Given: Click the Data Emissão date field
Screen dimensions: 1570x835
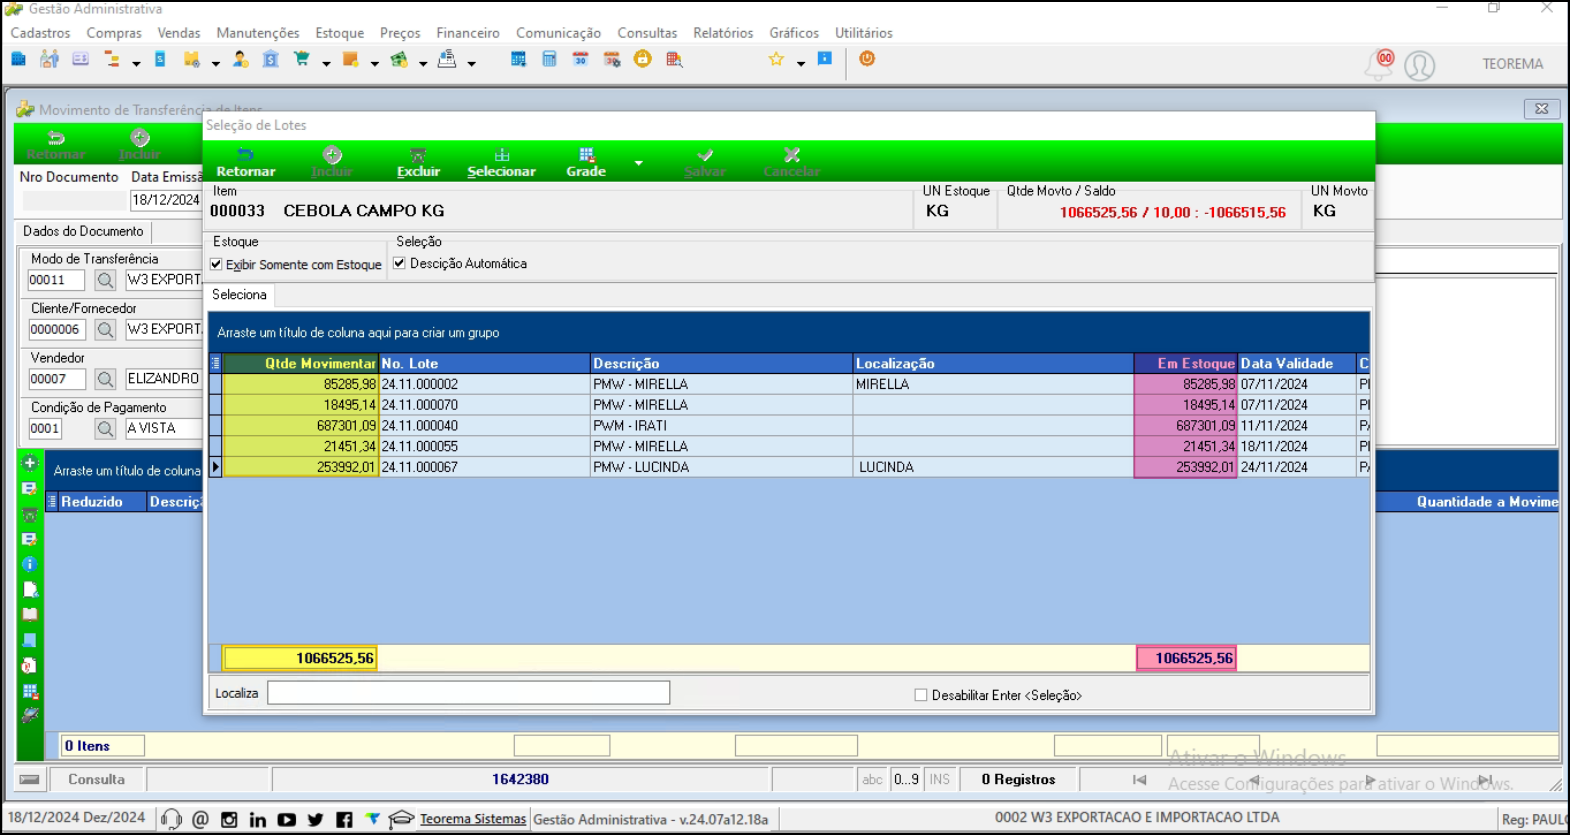Looking at the screenshot, I should click(166, 200).
